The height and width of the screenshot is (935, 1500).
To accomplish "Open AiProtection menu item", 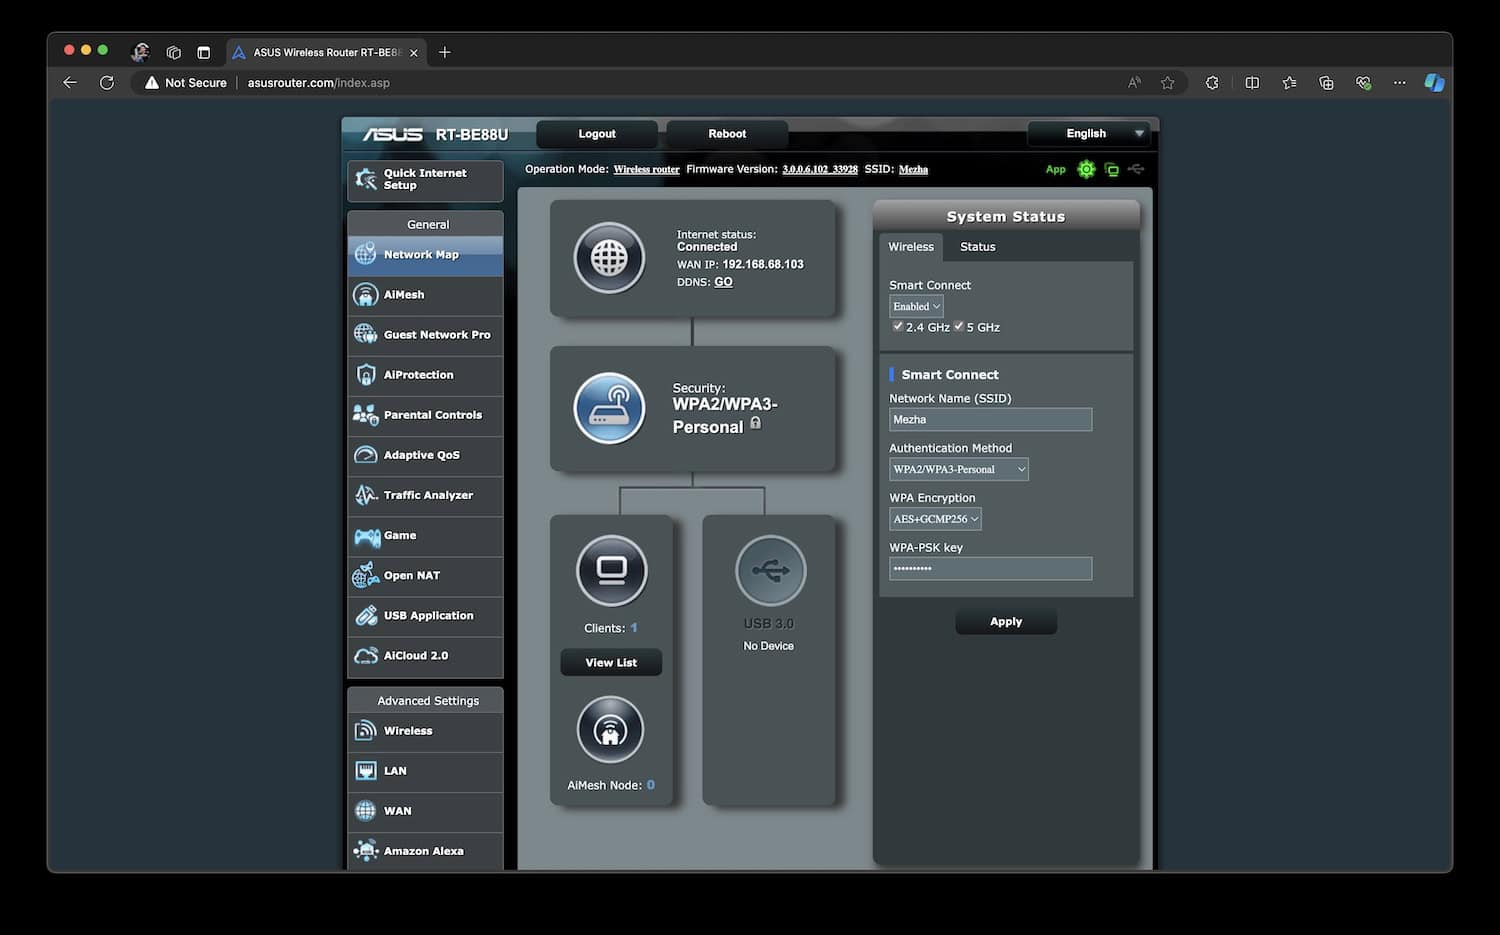I will [x=425, y=375].
